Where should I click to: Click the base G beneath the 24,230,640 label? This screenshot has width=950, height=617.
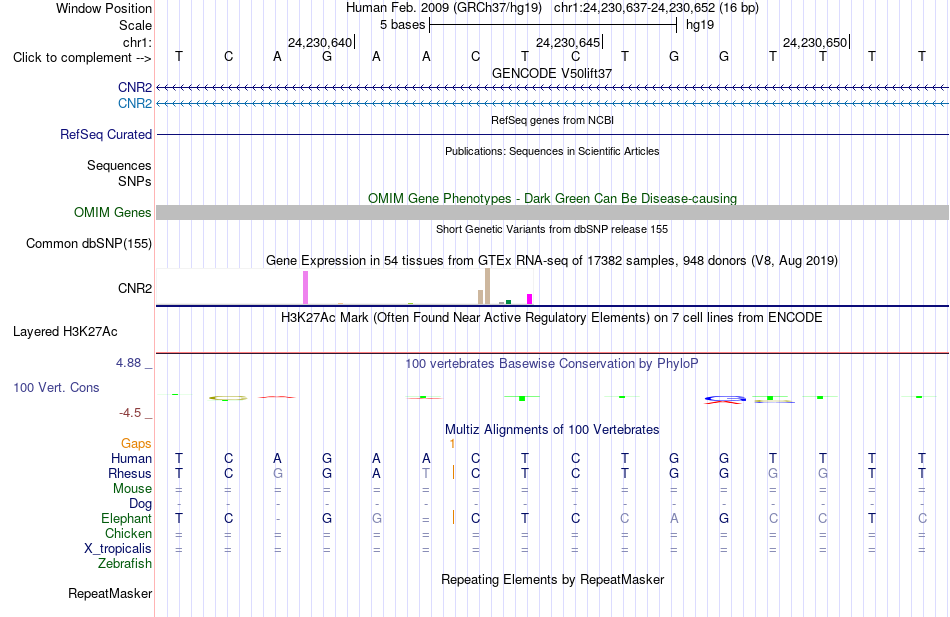click(327, 57)
